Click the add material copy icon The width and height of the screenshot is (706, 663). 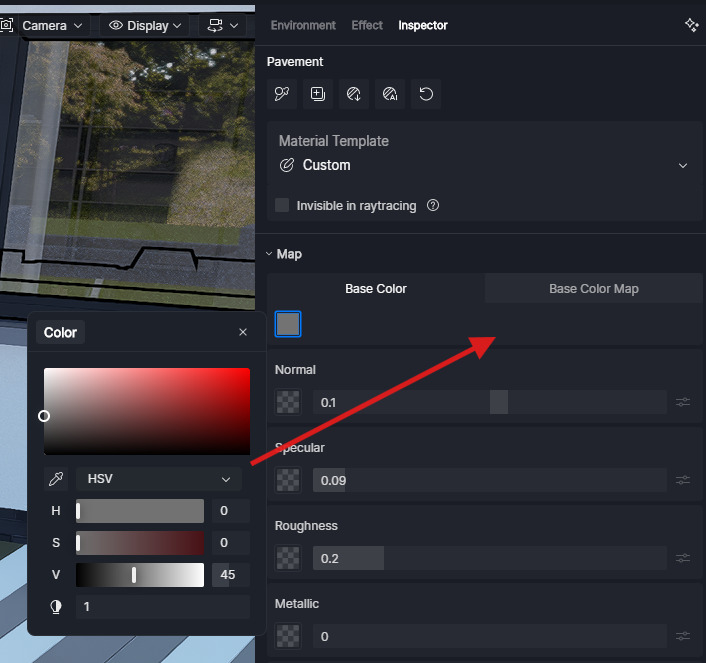[318, 94]
